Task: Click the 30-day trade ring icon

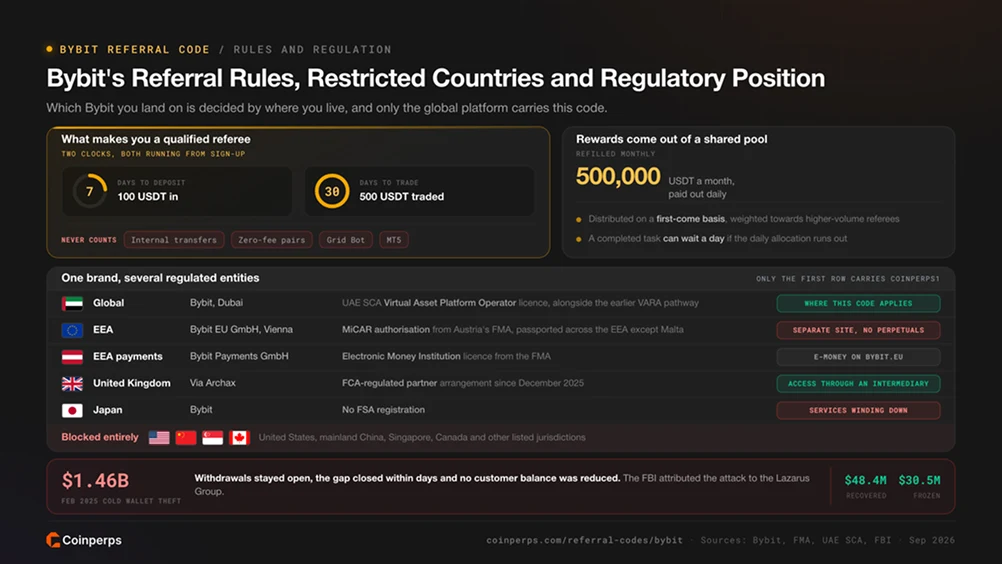Action: pos(332,191)
